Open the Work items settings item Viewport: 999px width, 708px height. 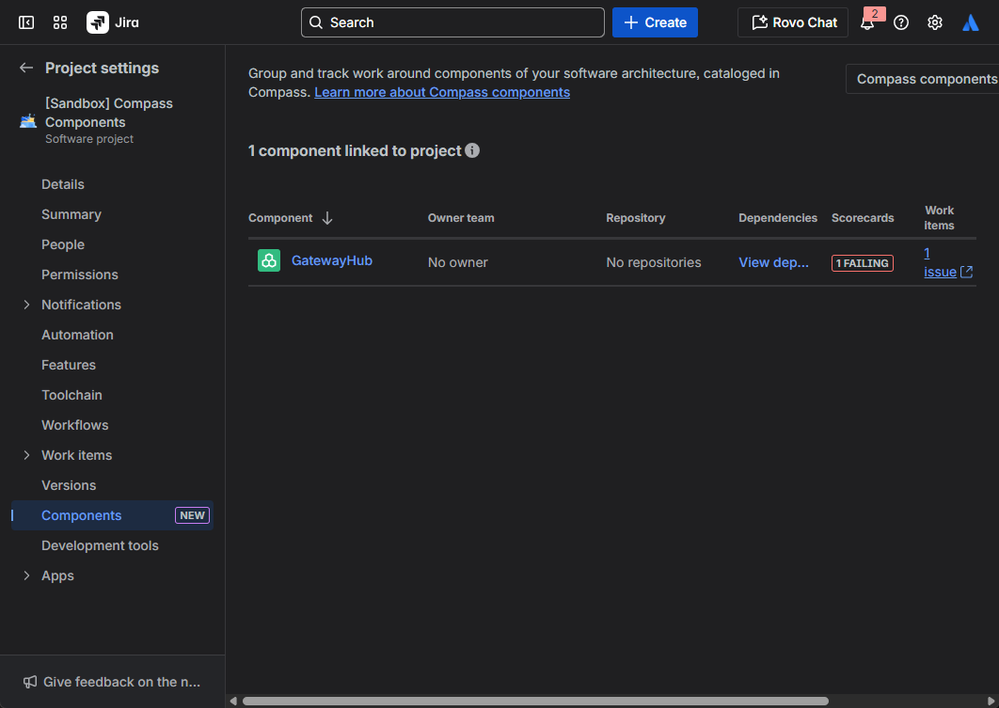tap(76, 455)
